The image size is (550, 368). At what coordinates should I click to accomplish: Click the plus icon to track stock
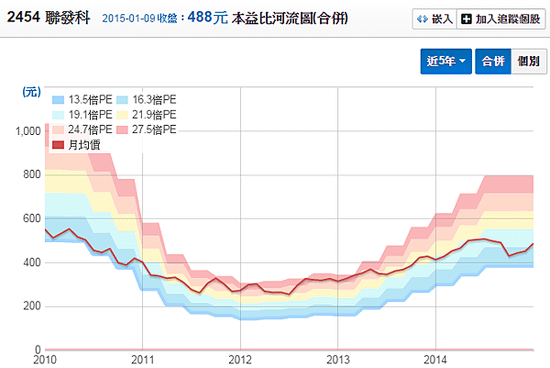(x=466, y=19)
